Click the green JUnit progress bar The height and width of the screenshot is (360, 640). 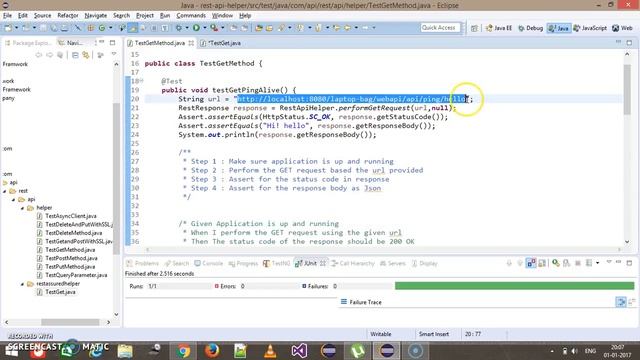[514, 286]
